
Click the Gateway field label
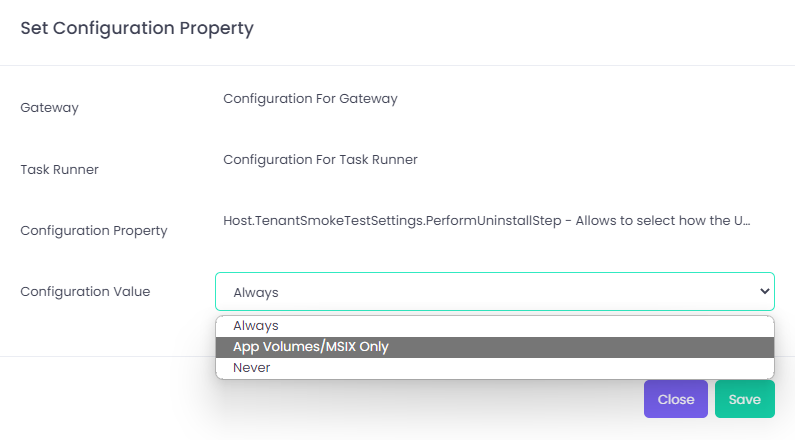49,108
